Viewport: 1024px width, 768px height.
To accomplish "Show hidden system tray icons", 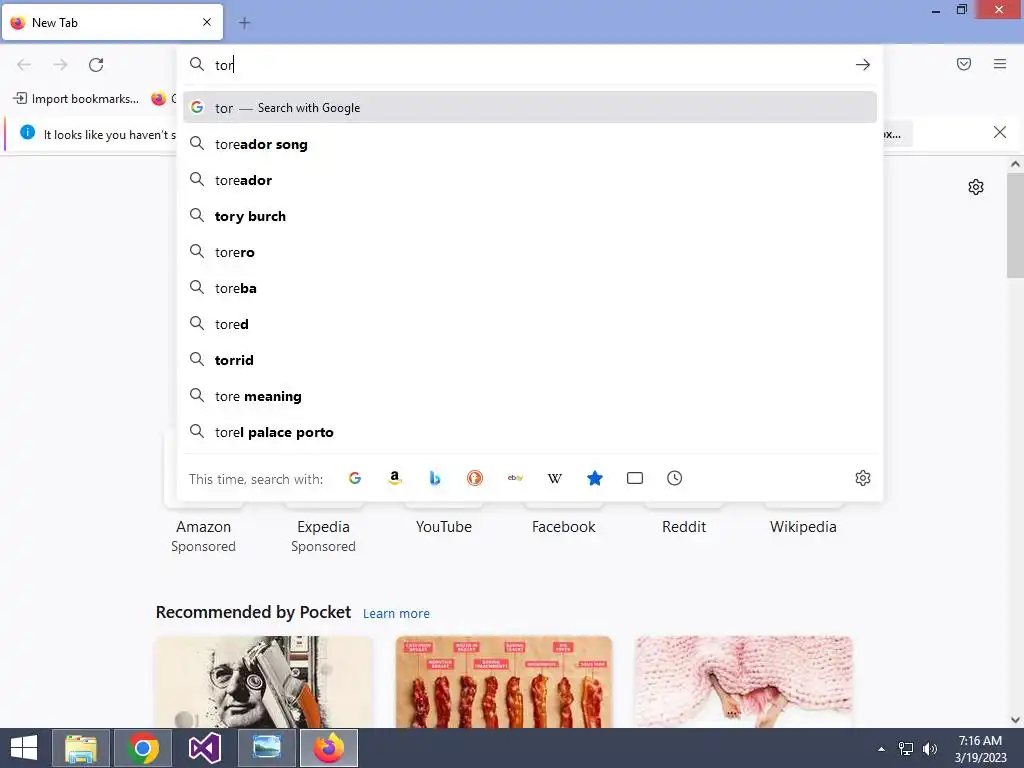I will (881, 749).
